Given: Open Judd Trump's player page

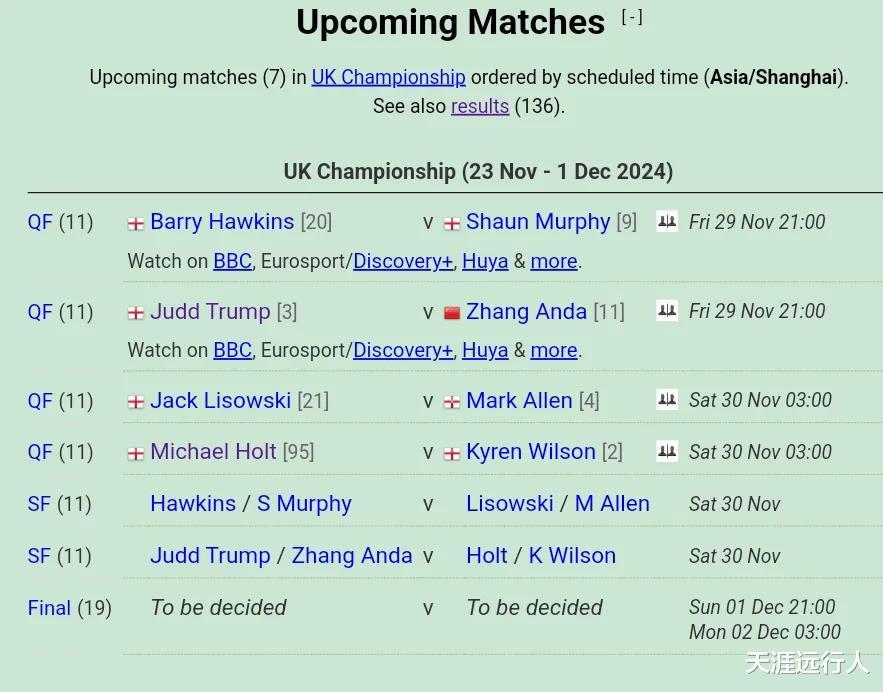Looking at the screenshot, I should [x=210, y=311].
